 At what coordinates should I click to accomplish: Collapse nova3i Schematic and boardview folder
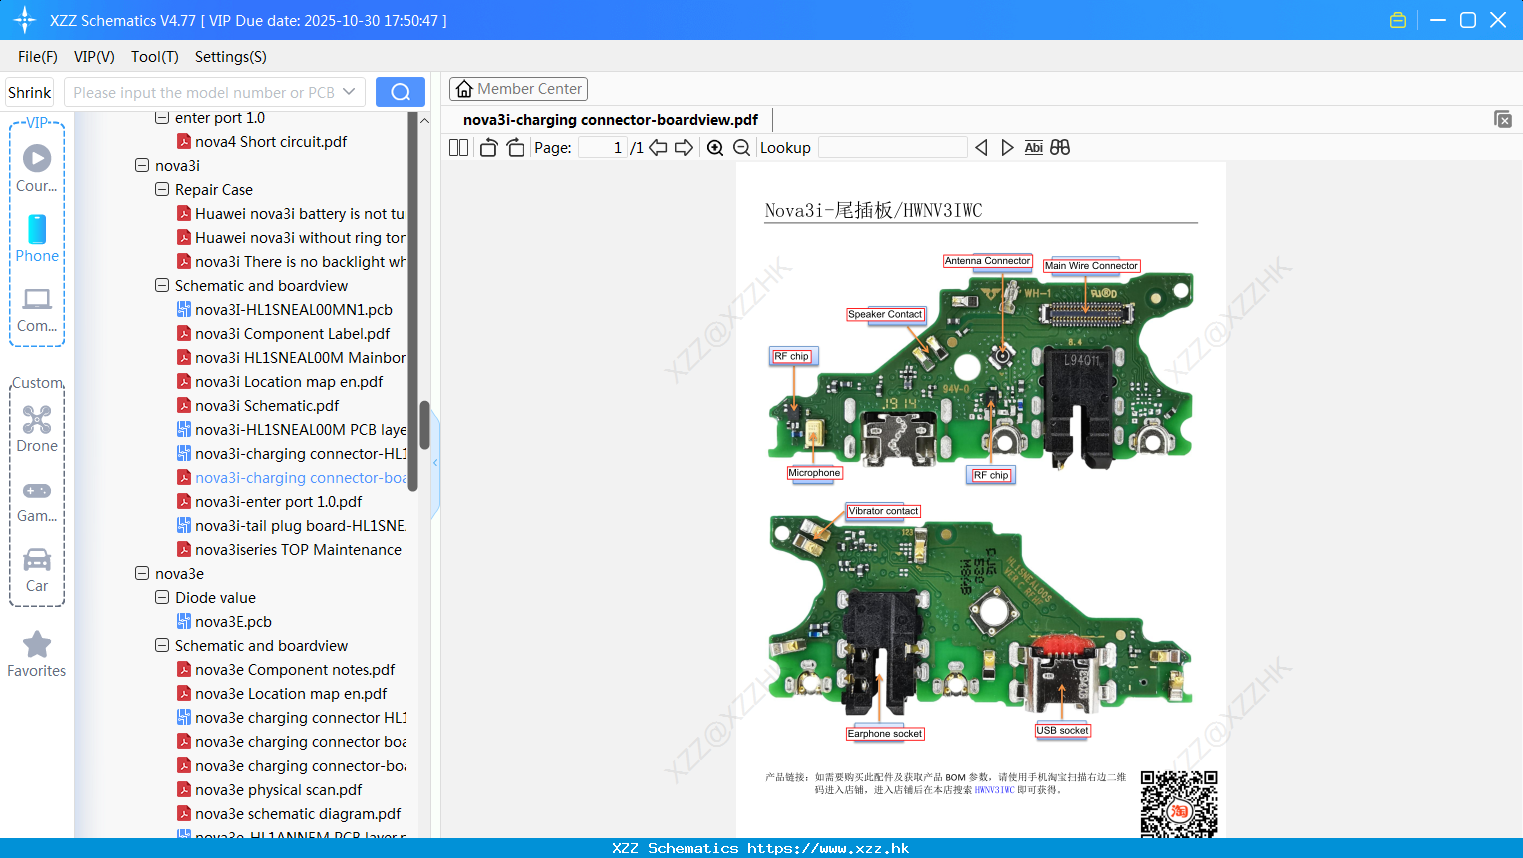pos(162,286)
